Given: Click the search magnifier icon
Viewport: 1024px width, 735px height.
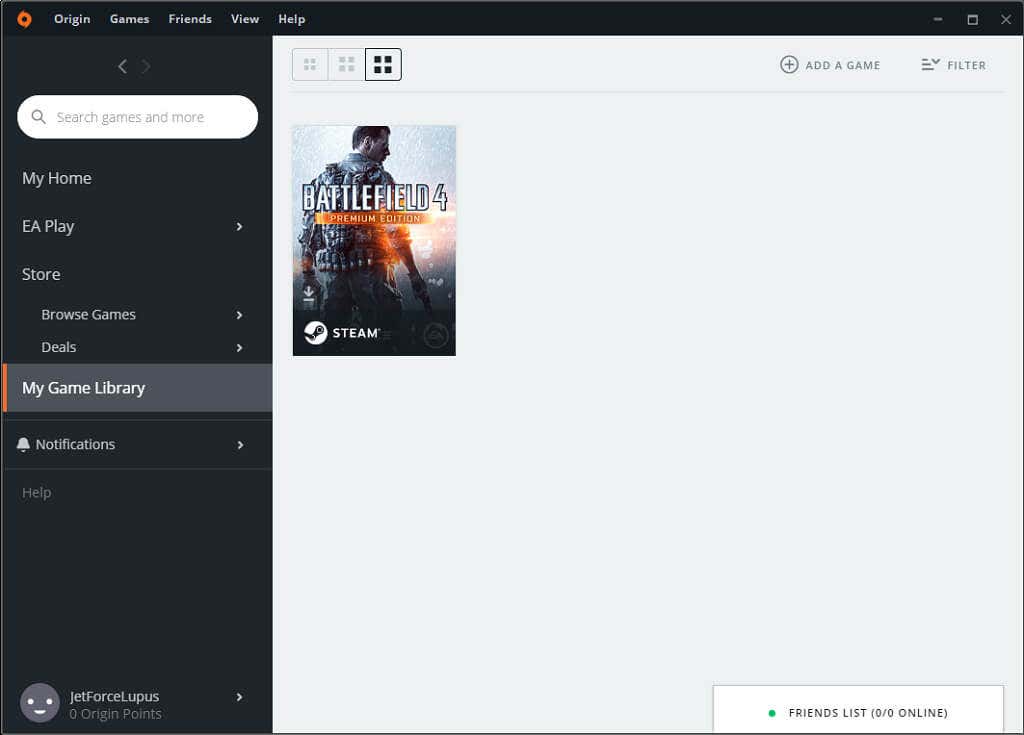Looking at the screenshot, I should point(38,117).
